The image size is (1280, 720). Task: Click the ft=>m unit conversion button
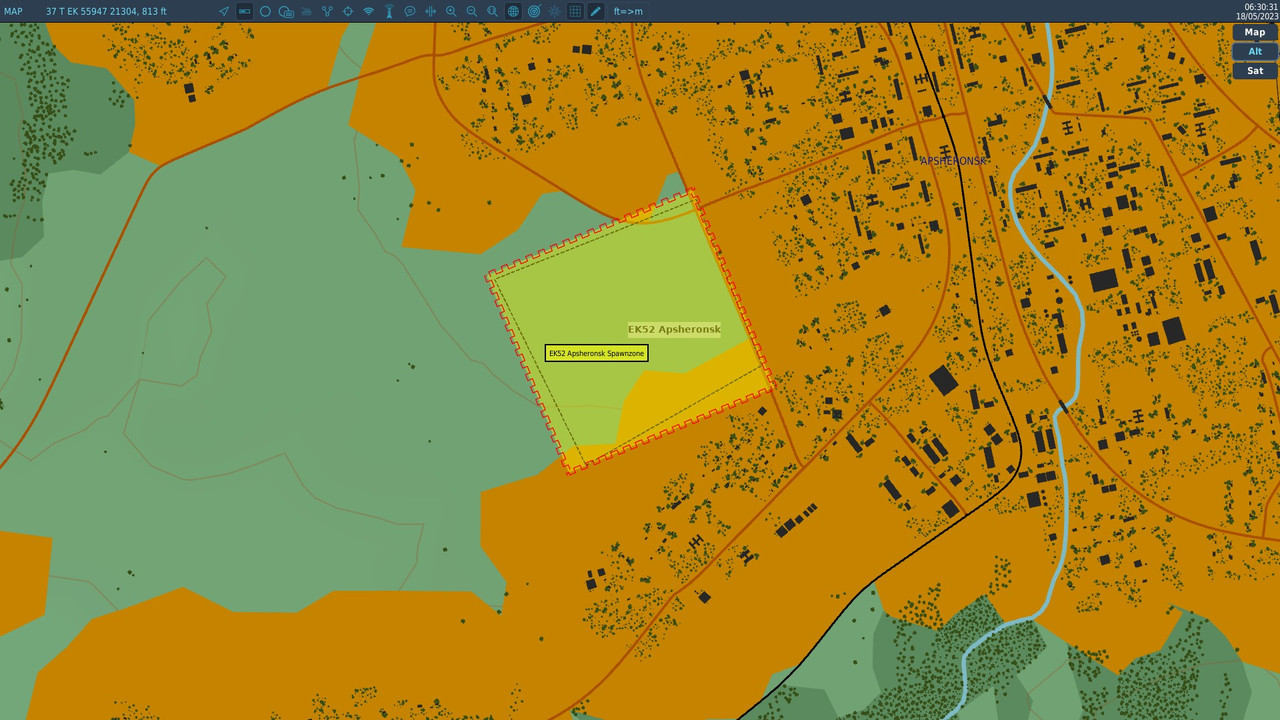[628, 11]
